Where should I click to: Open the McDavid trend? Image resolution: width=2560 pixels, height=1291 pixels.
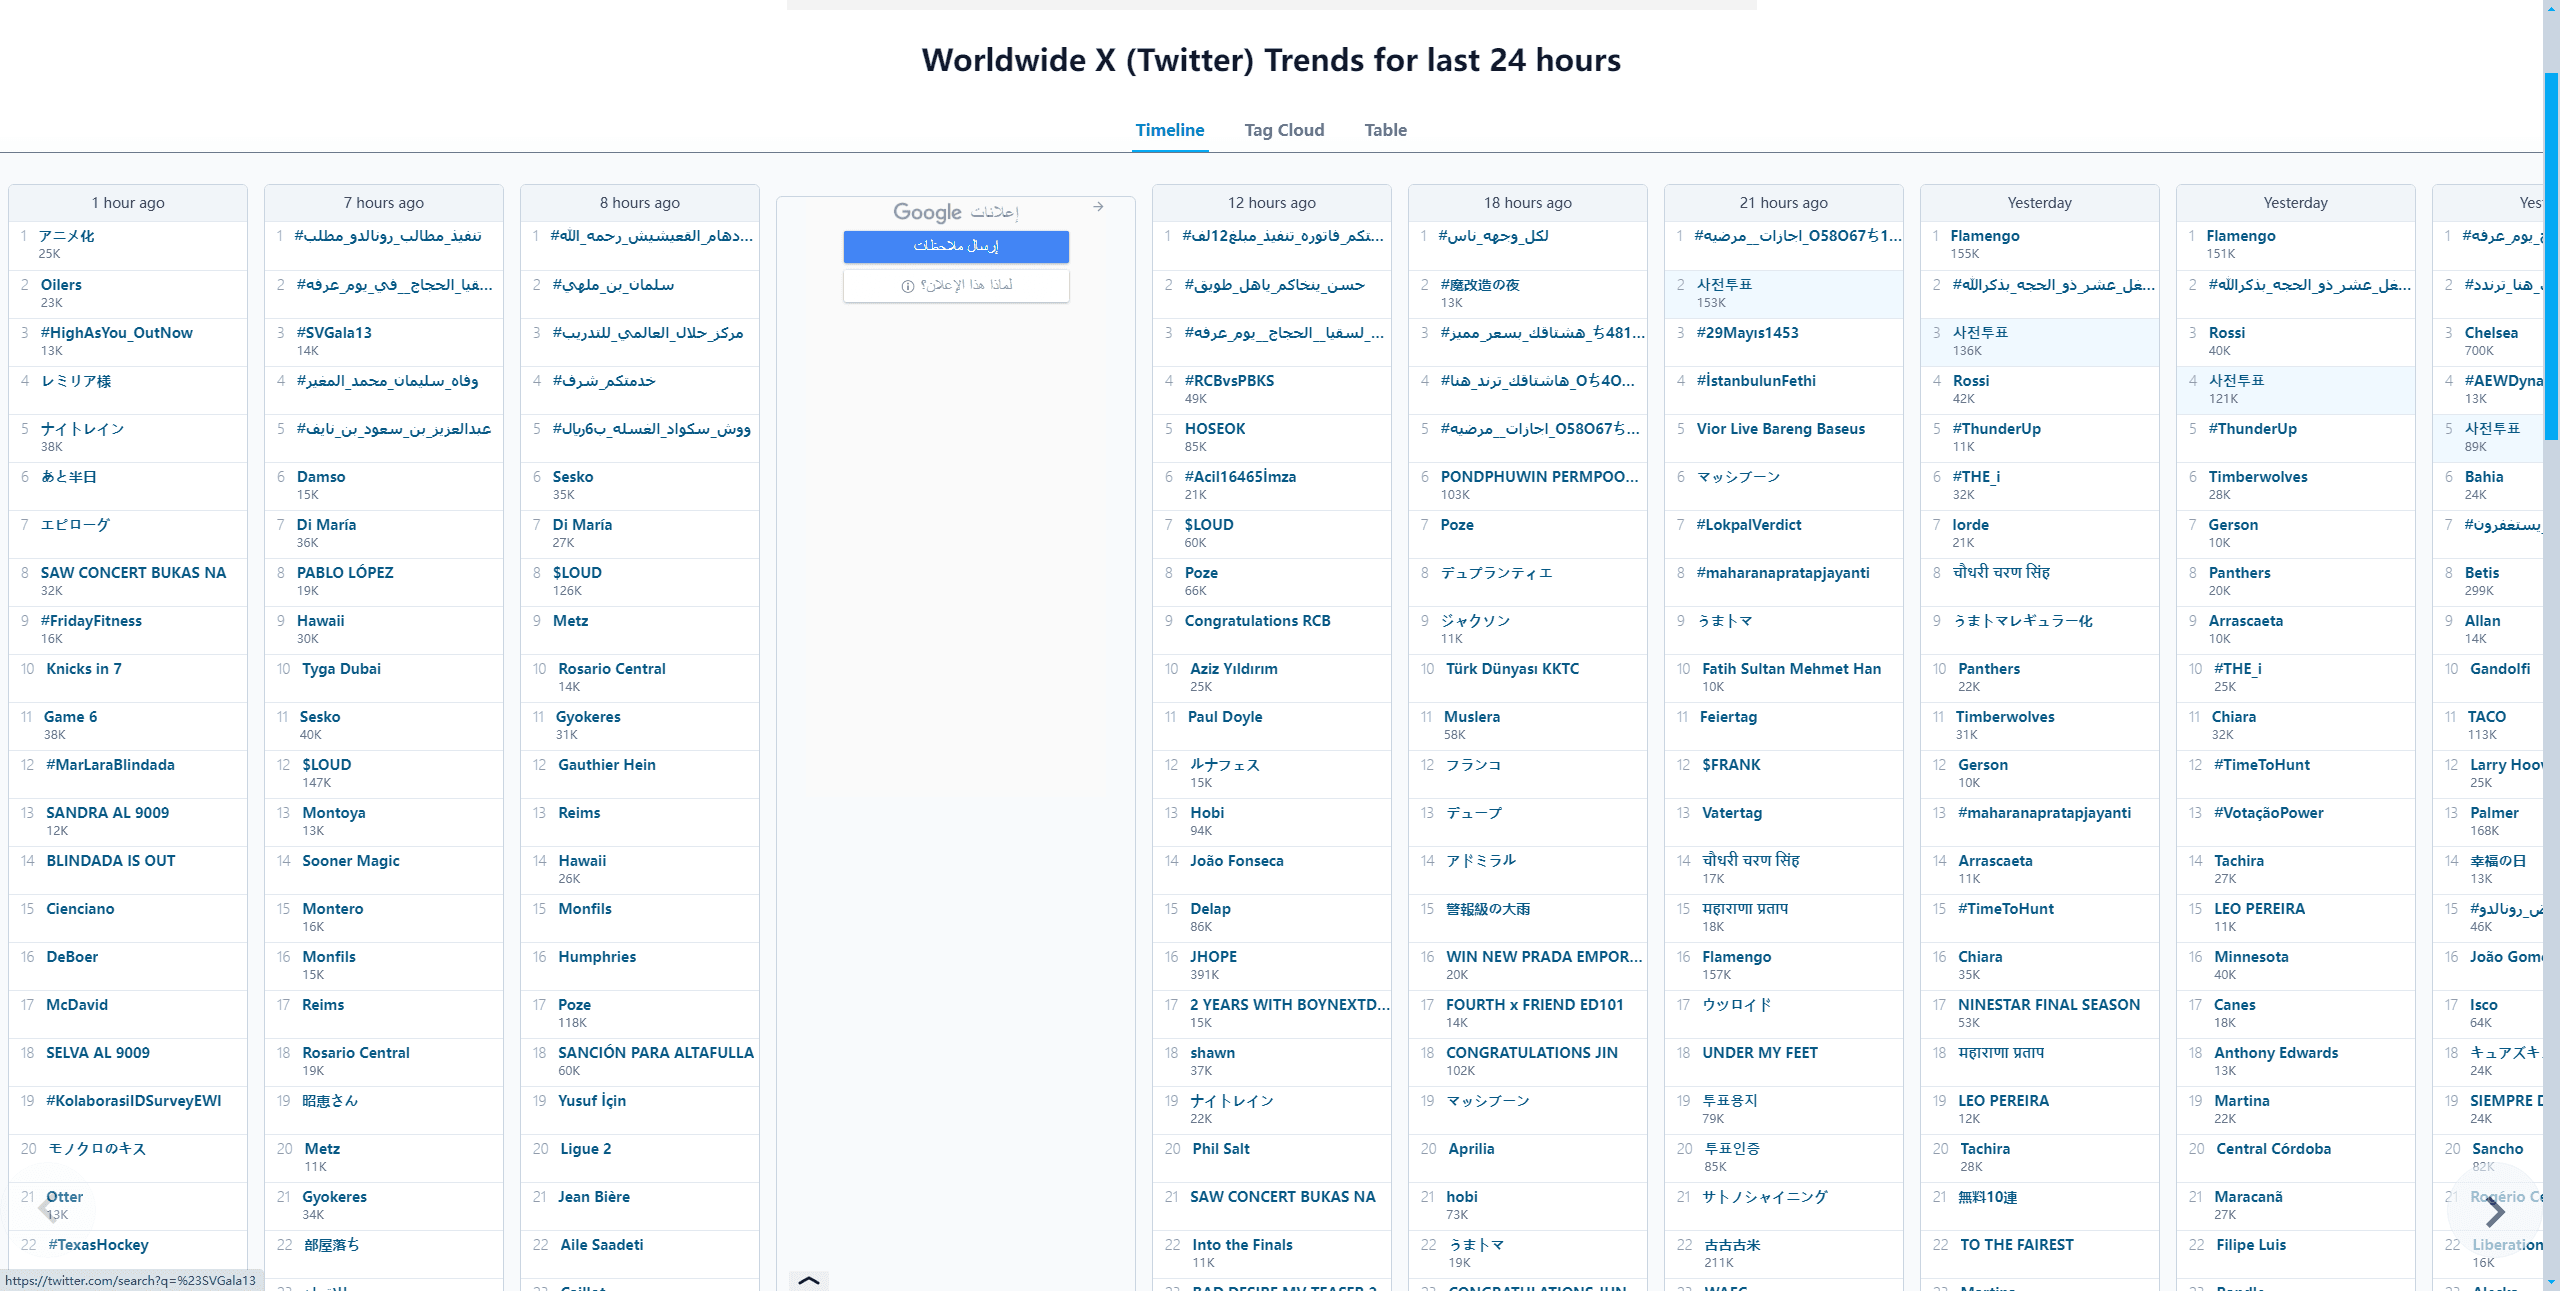[77, 1005]
